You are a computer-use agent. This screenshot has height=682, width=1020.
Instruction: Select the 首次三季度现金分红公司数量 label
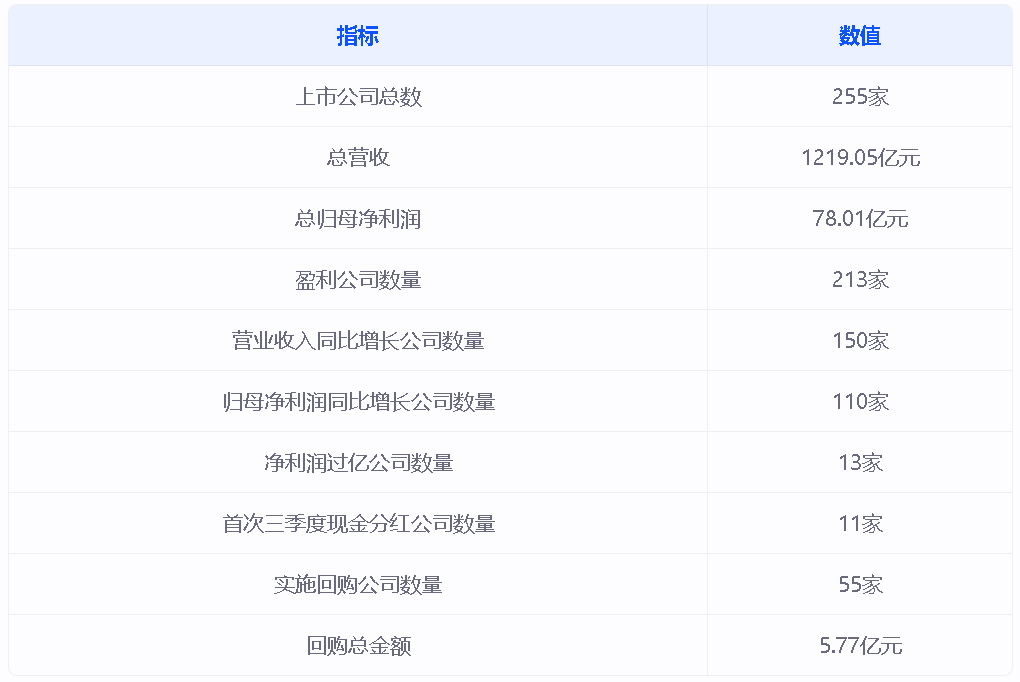point(358,524)
